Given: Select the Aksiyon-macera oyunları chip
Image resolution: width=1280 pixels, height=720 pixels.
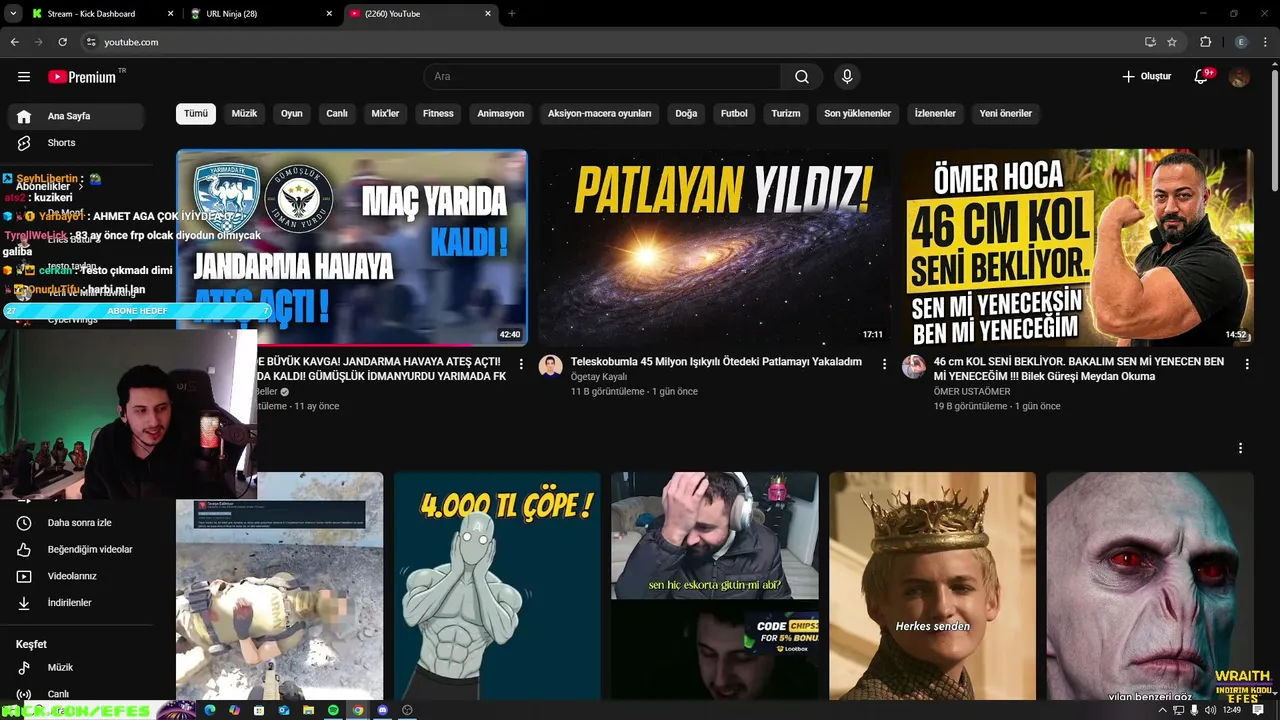Looking at the screenshot, I should click(x=600, y=114).
